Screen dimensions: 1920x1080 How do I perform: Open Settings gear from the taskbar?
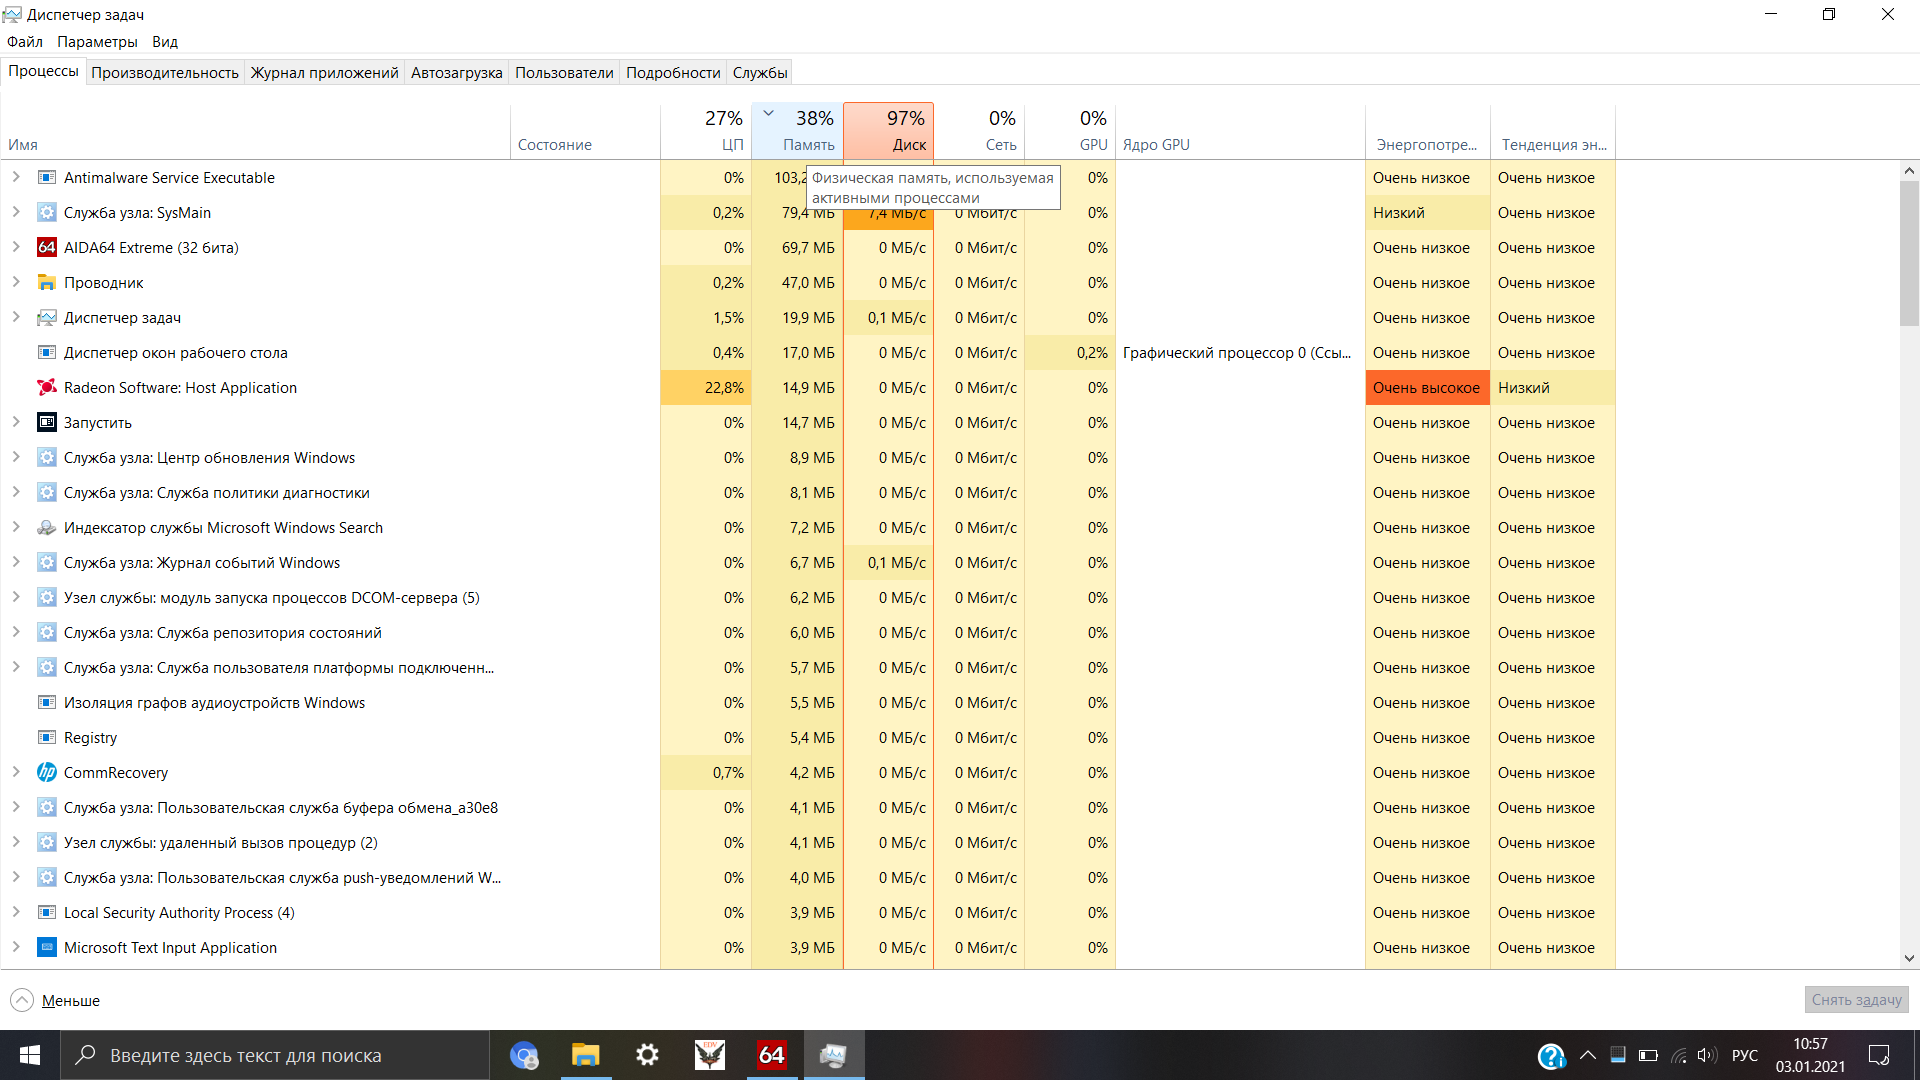tap(647, 1055)
